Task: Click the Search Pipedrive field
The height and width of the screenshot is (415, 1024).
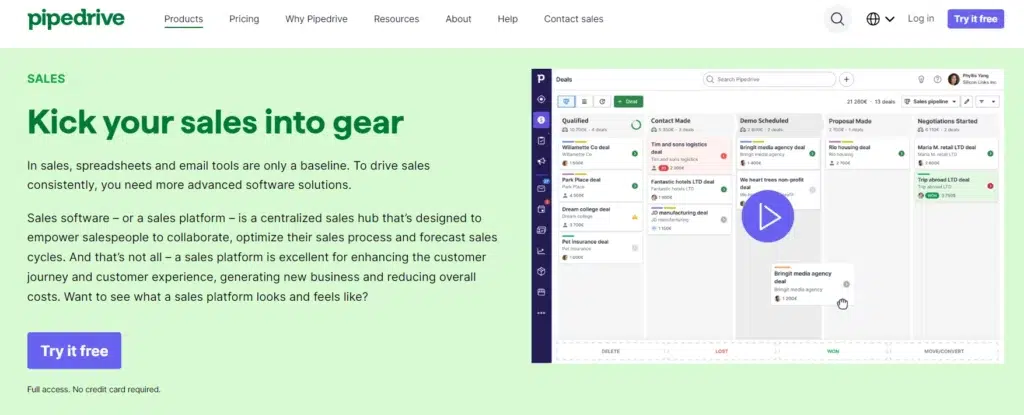Action: 769,79
